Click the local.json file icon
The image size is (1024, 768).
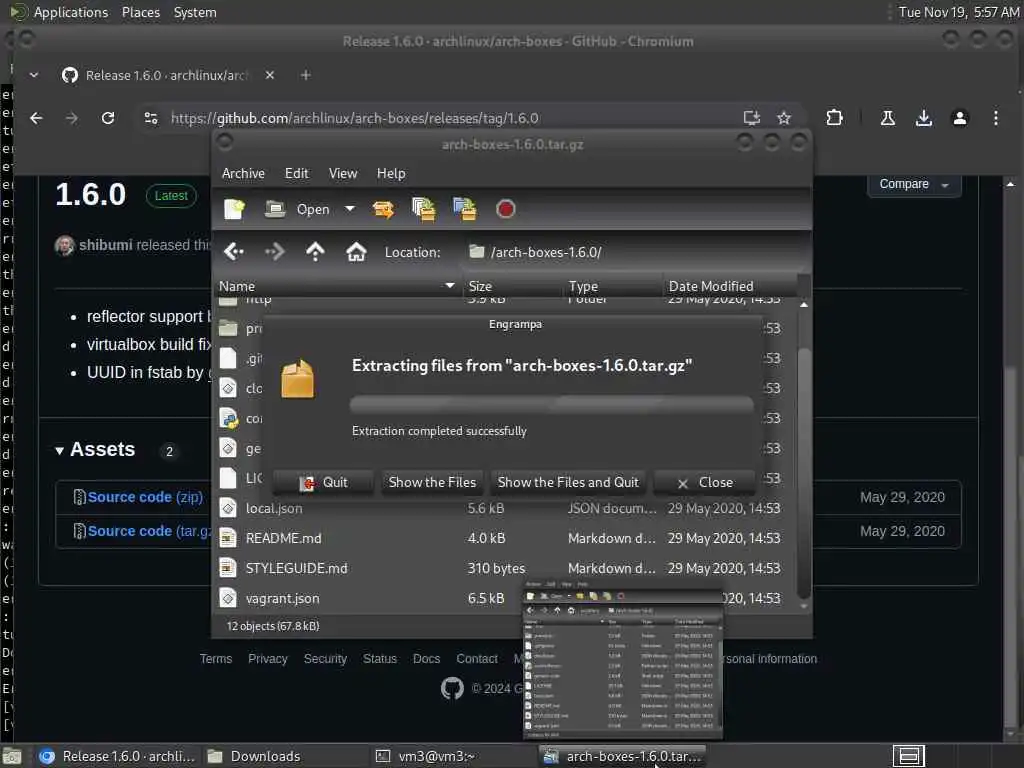coord(228,508)
